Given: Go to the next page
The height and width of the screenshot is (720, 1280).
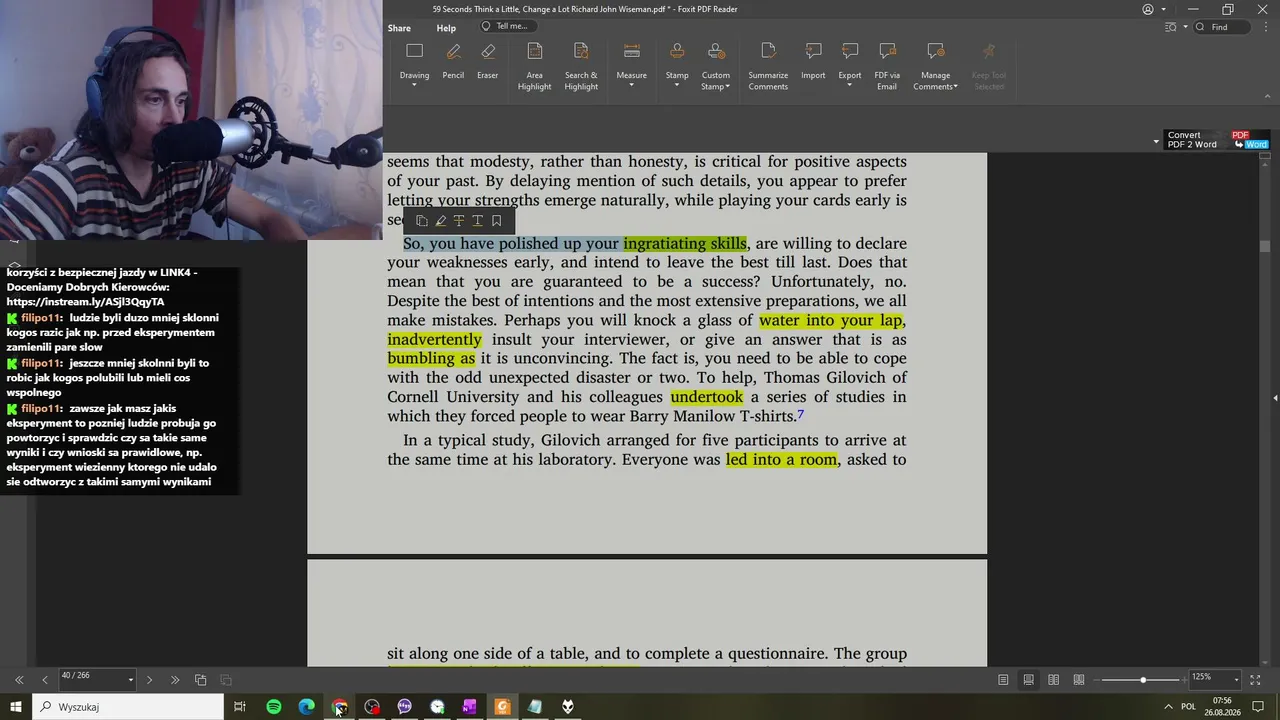Looking at the screenshot, I should (x=149, y=680).
